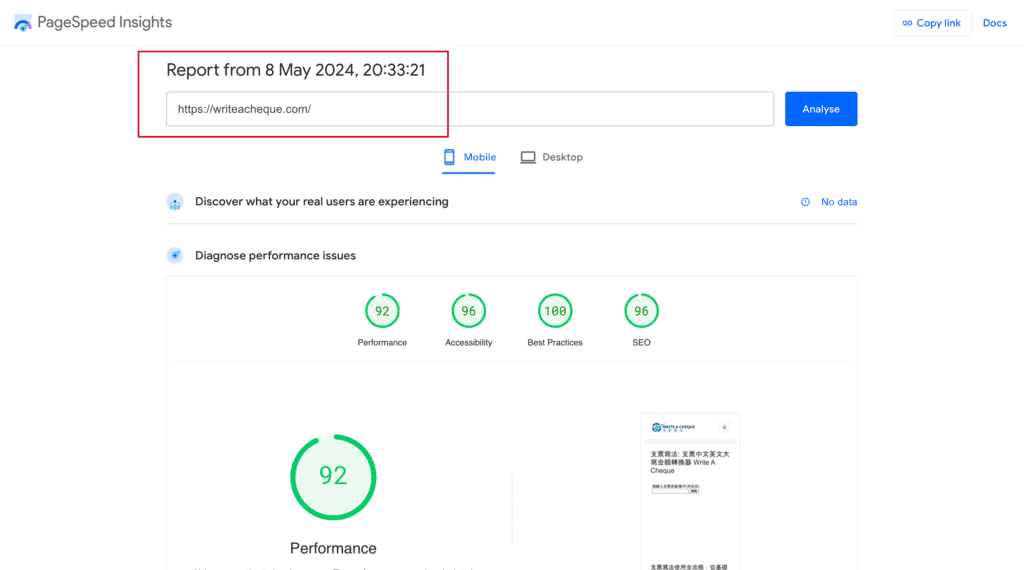Click the URL input field

coord(470,109)
